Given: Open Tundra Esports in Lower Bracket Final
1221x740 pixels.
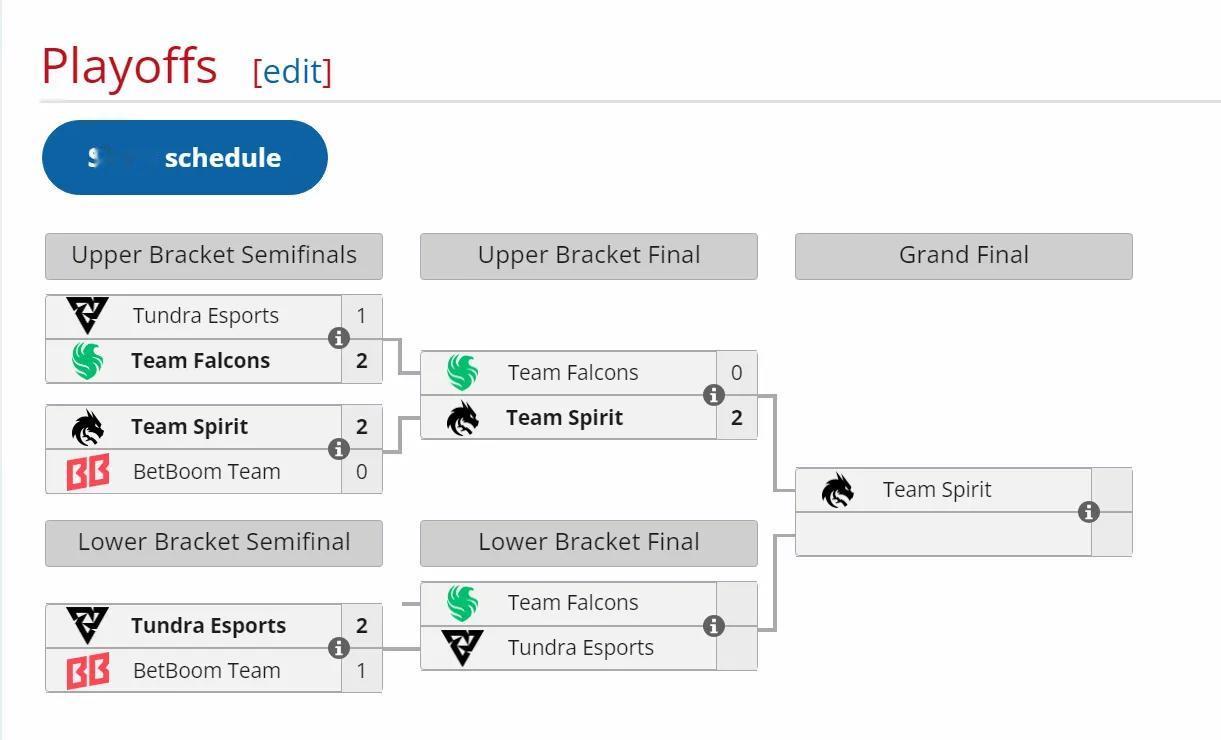Looking at the screenshot, I should 580,648.
